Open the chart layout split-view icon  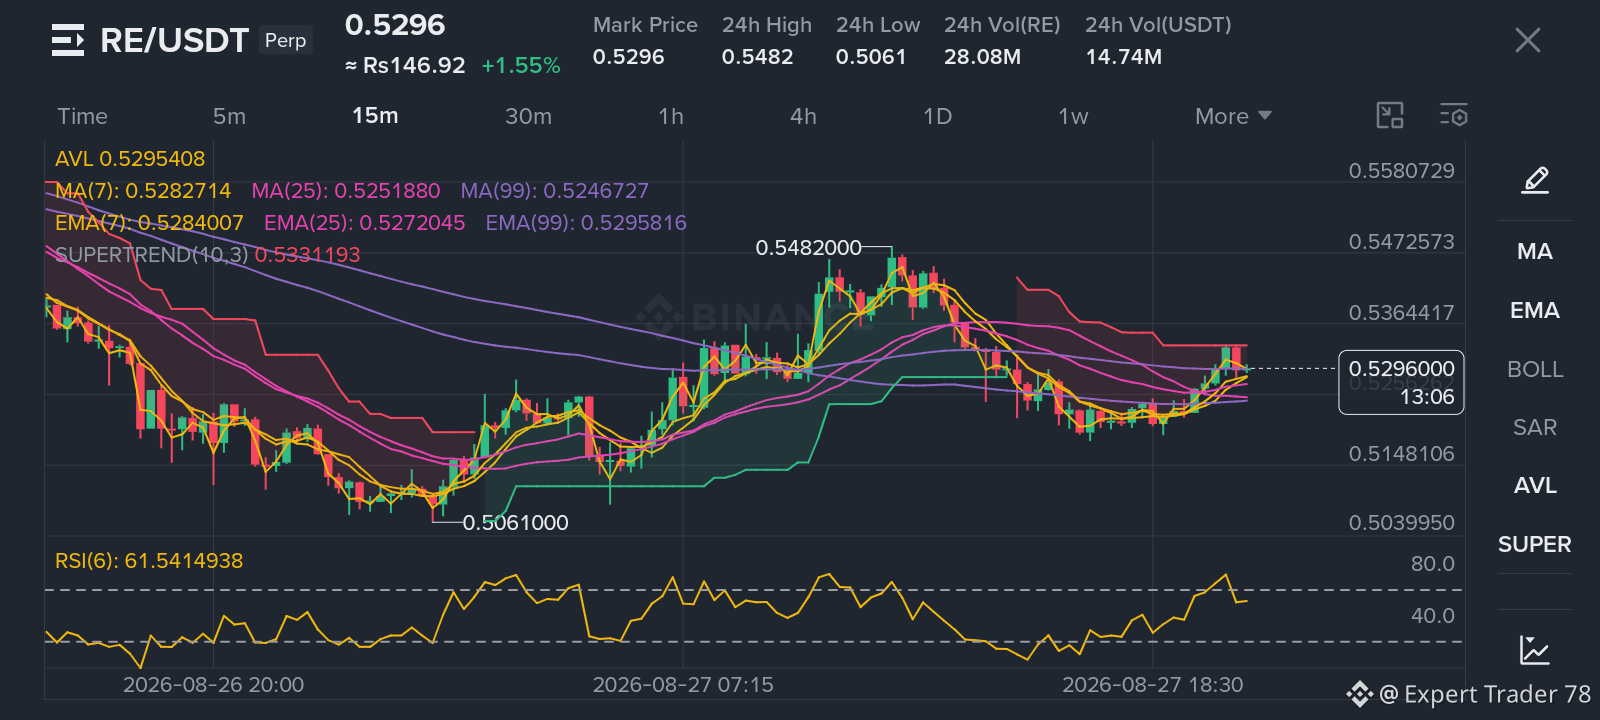[1390, 116]
